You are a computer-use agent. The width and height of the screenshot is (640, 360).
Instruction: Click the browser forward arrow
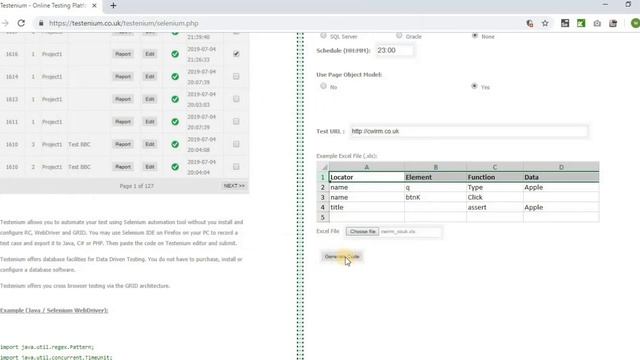(x=5, y=23)
